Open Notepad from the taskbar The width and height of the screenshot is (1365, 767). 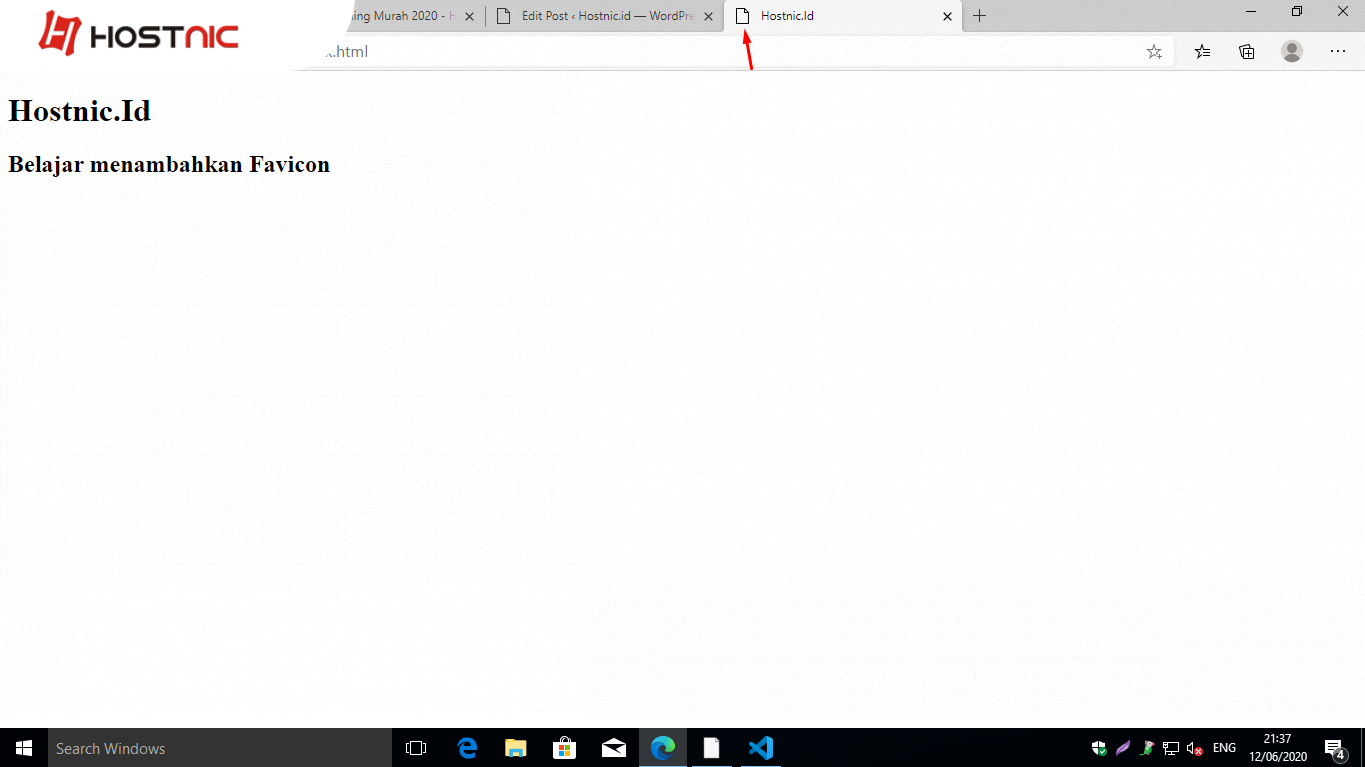[x=712, y=747]
